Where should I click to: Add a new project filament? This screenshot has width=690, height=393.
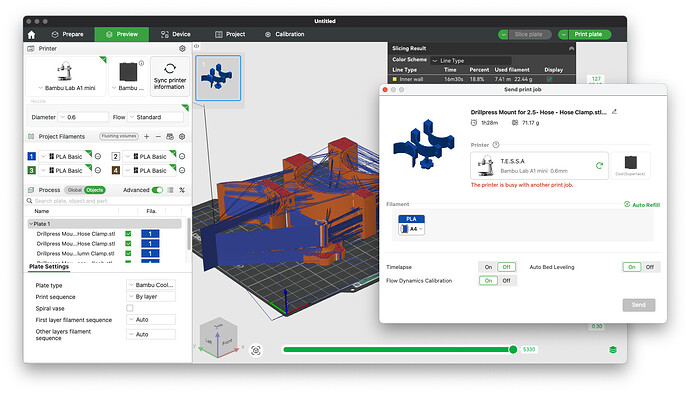(x=147, y=136)
